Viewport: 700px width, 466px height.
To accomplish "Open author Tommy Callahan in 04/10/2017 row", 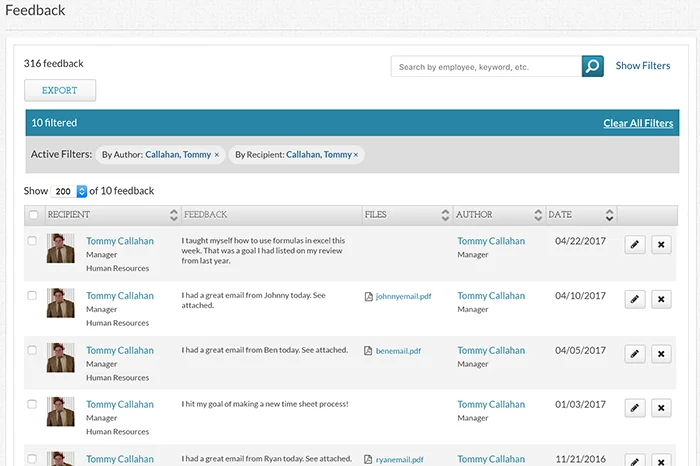I will (x=491, y=296).
